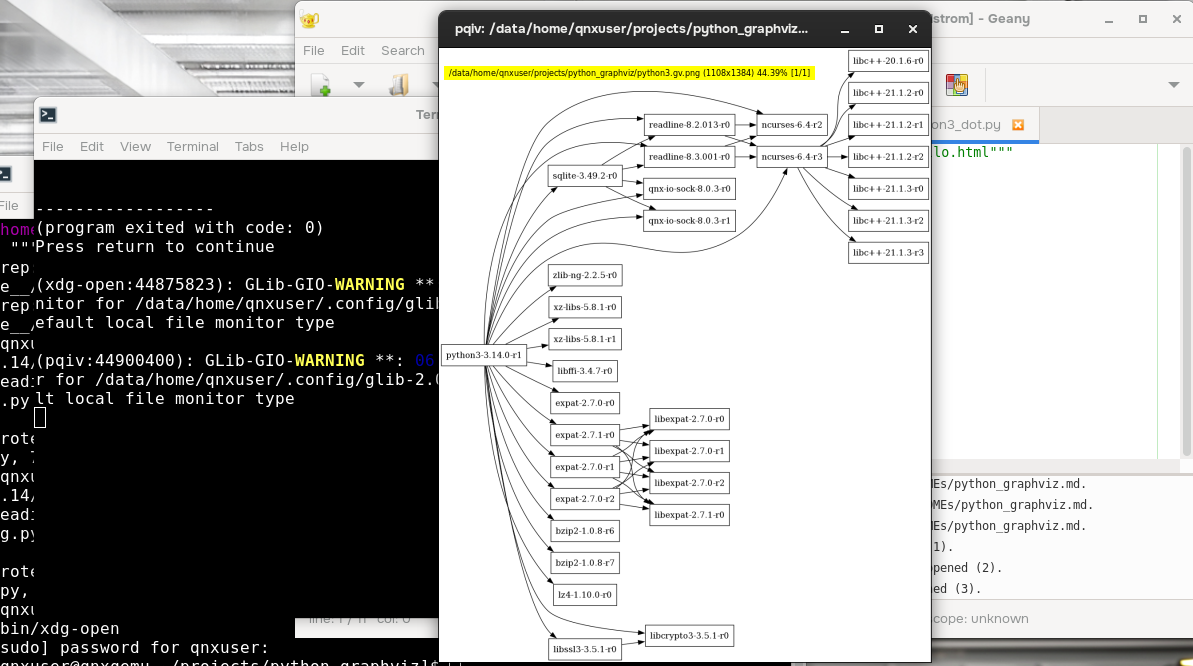
Task: Click the Open file icon in Geany
Action: pos(399,85)
